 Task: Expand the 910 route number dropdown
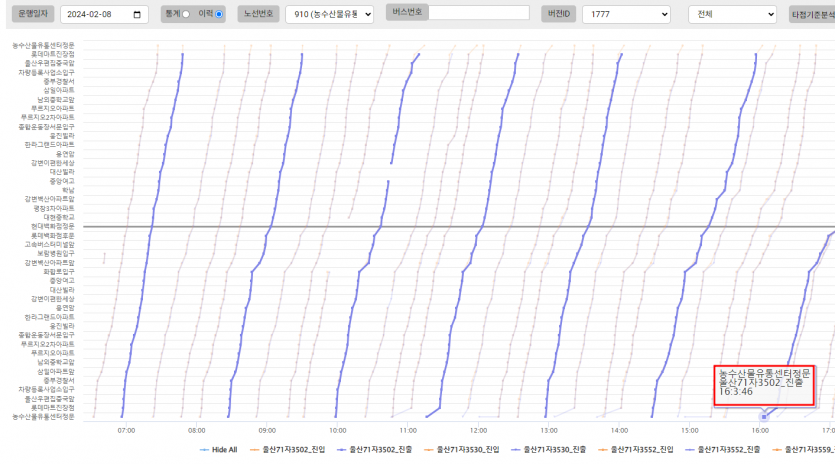pos(328,15)
